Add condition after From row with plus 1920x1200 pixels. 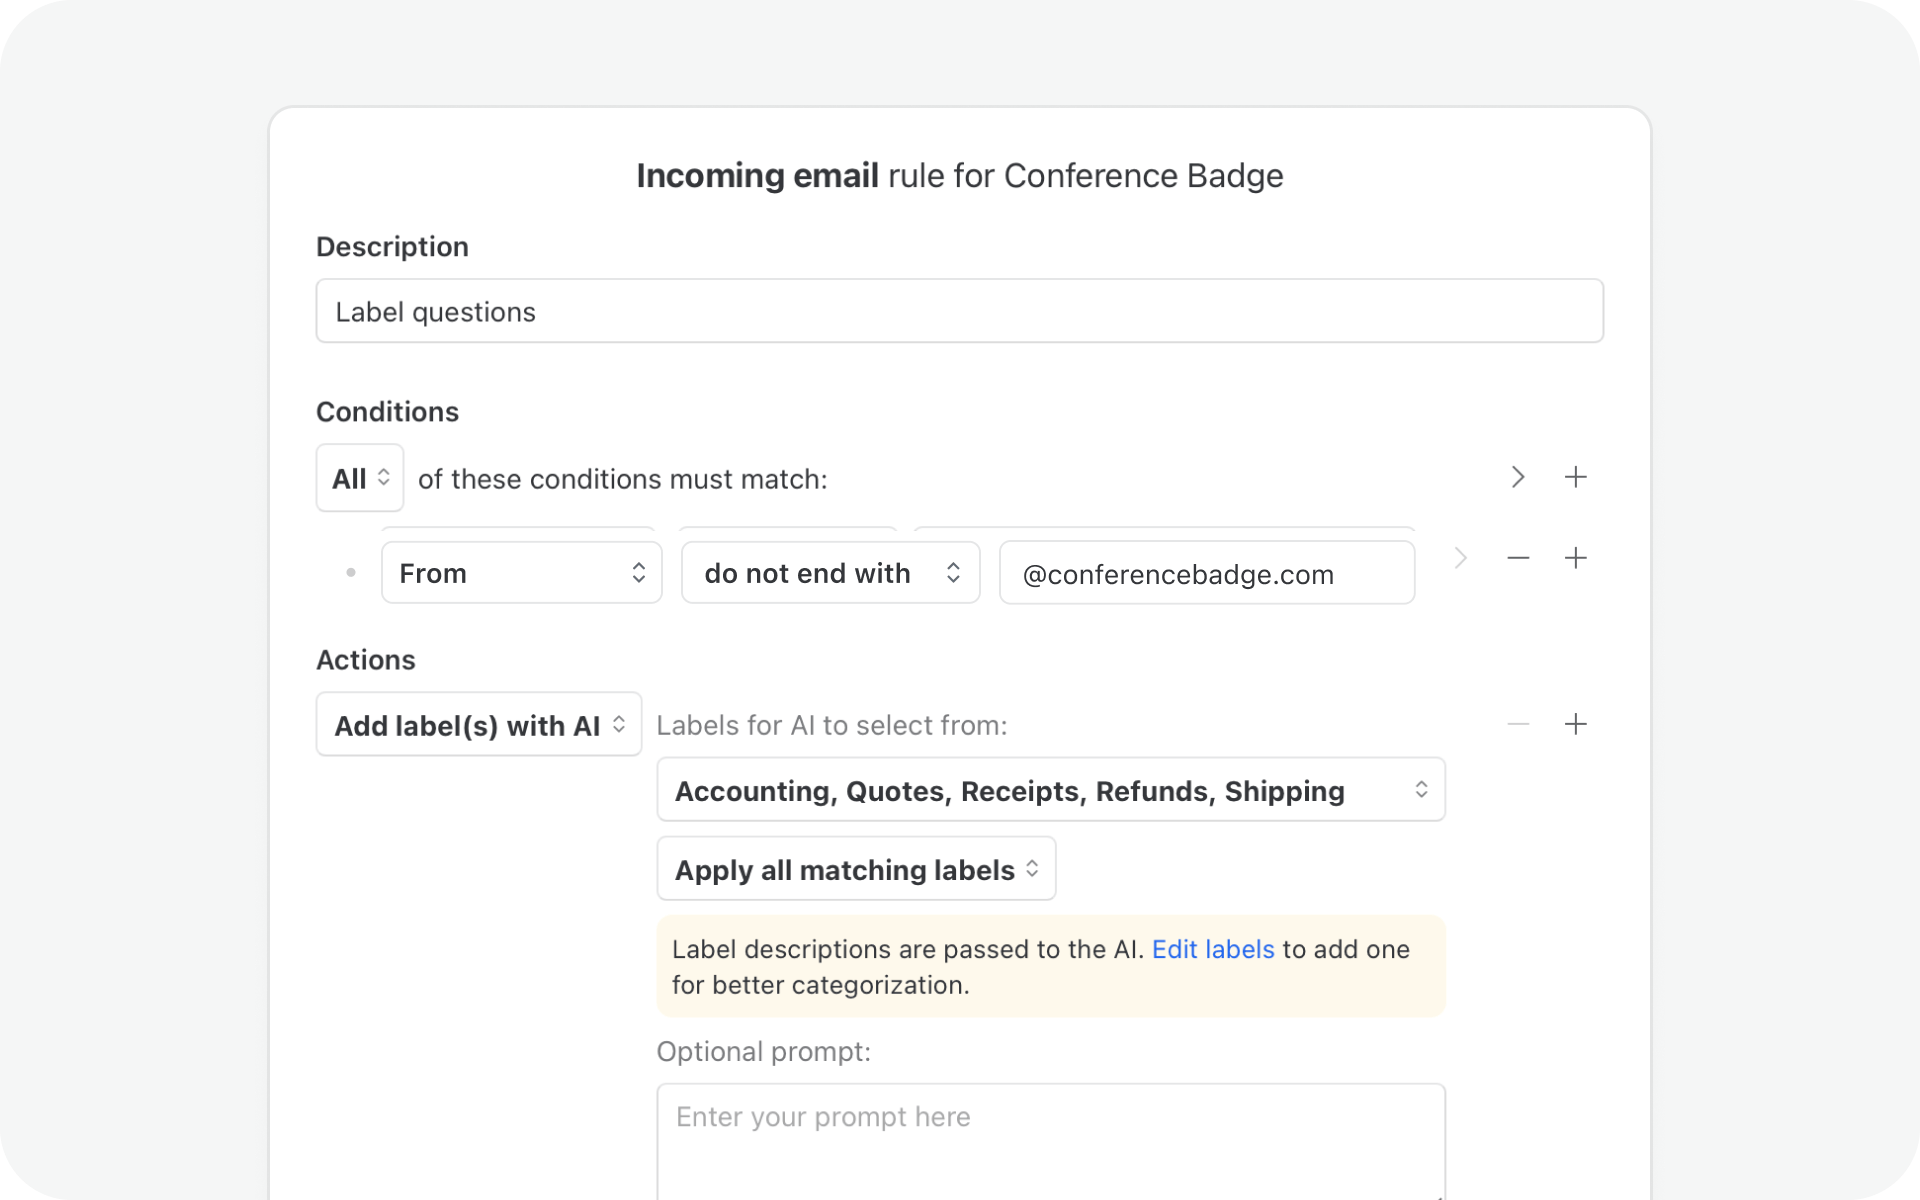(1575, 558)
